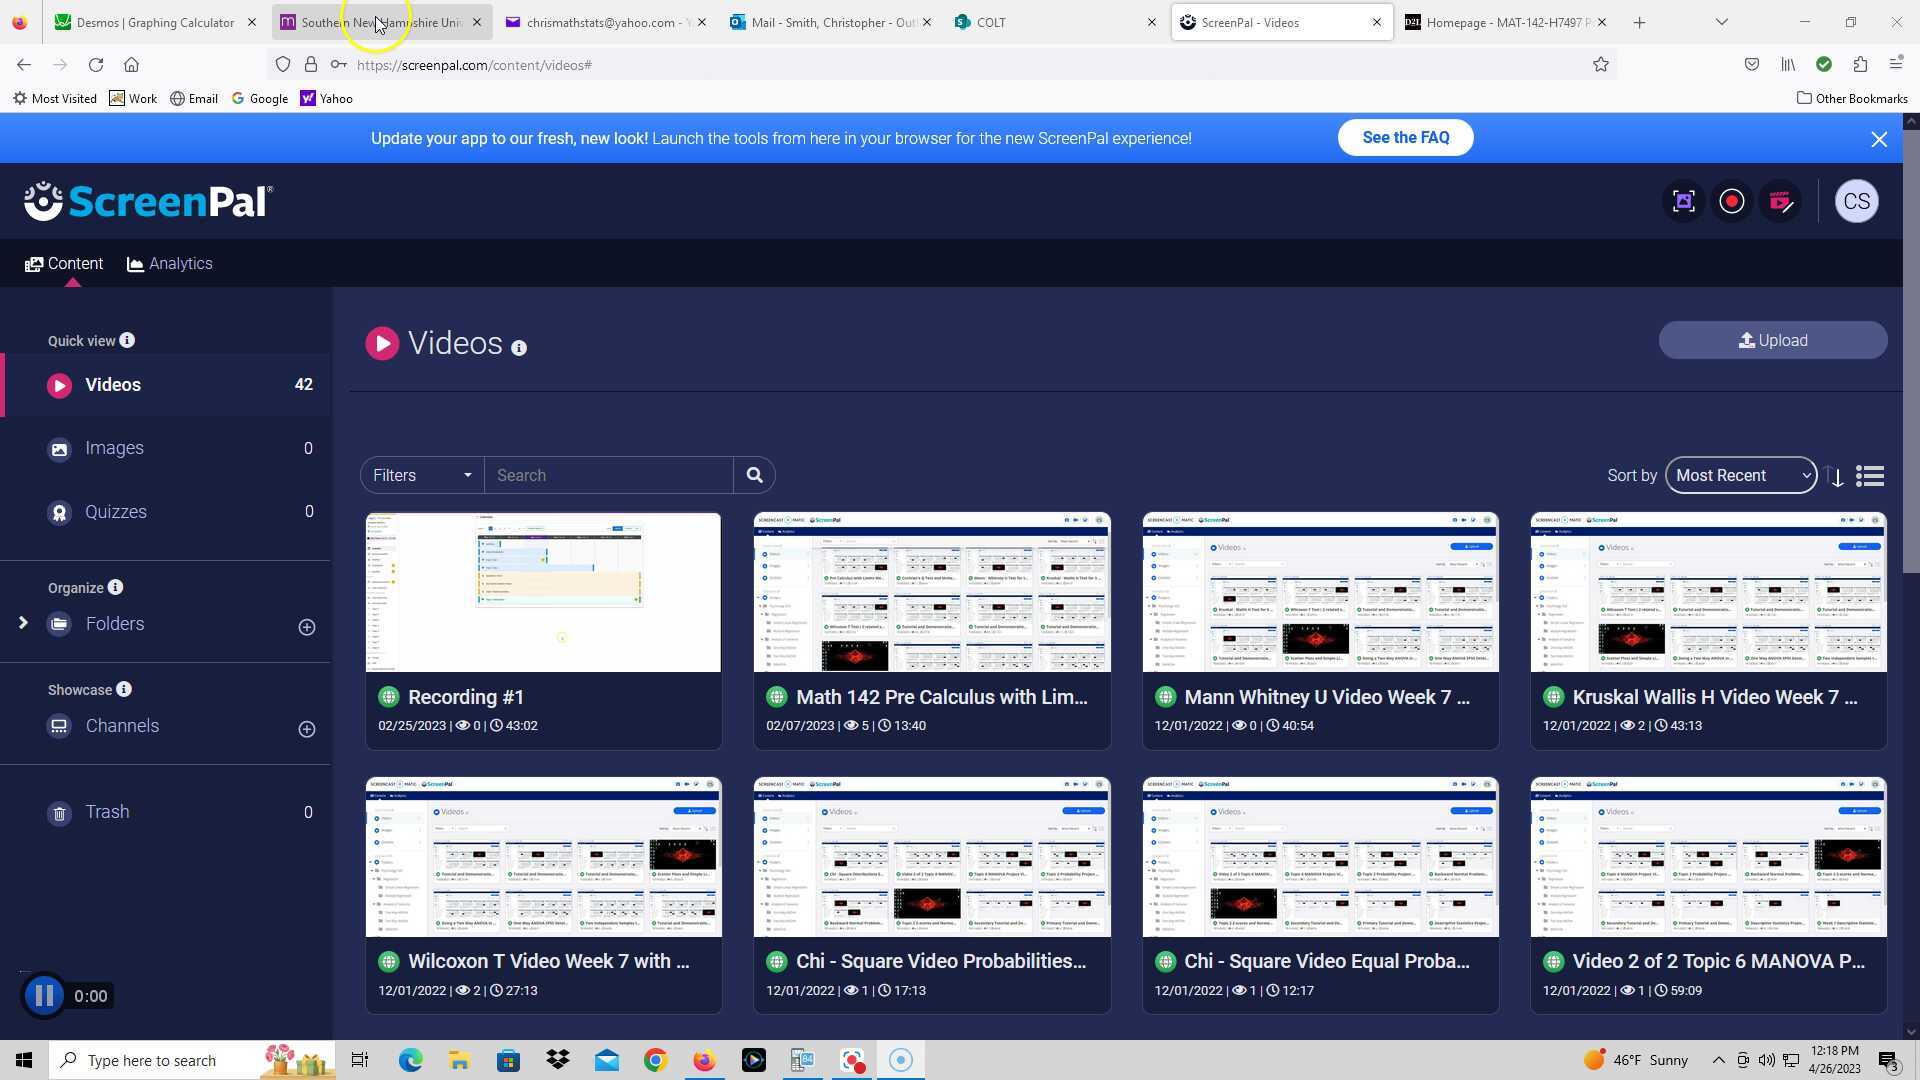This screenshot has width=1920, height=1080.
Task: Open the video editor icon
Action: click(x=1781, y=202)
